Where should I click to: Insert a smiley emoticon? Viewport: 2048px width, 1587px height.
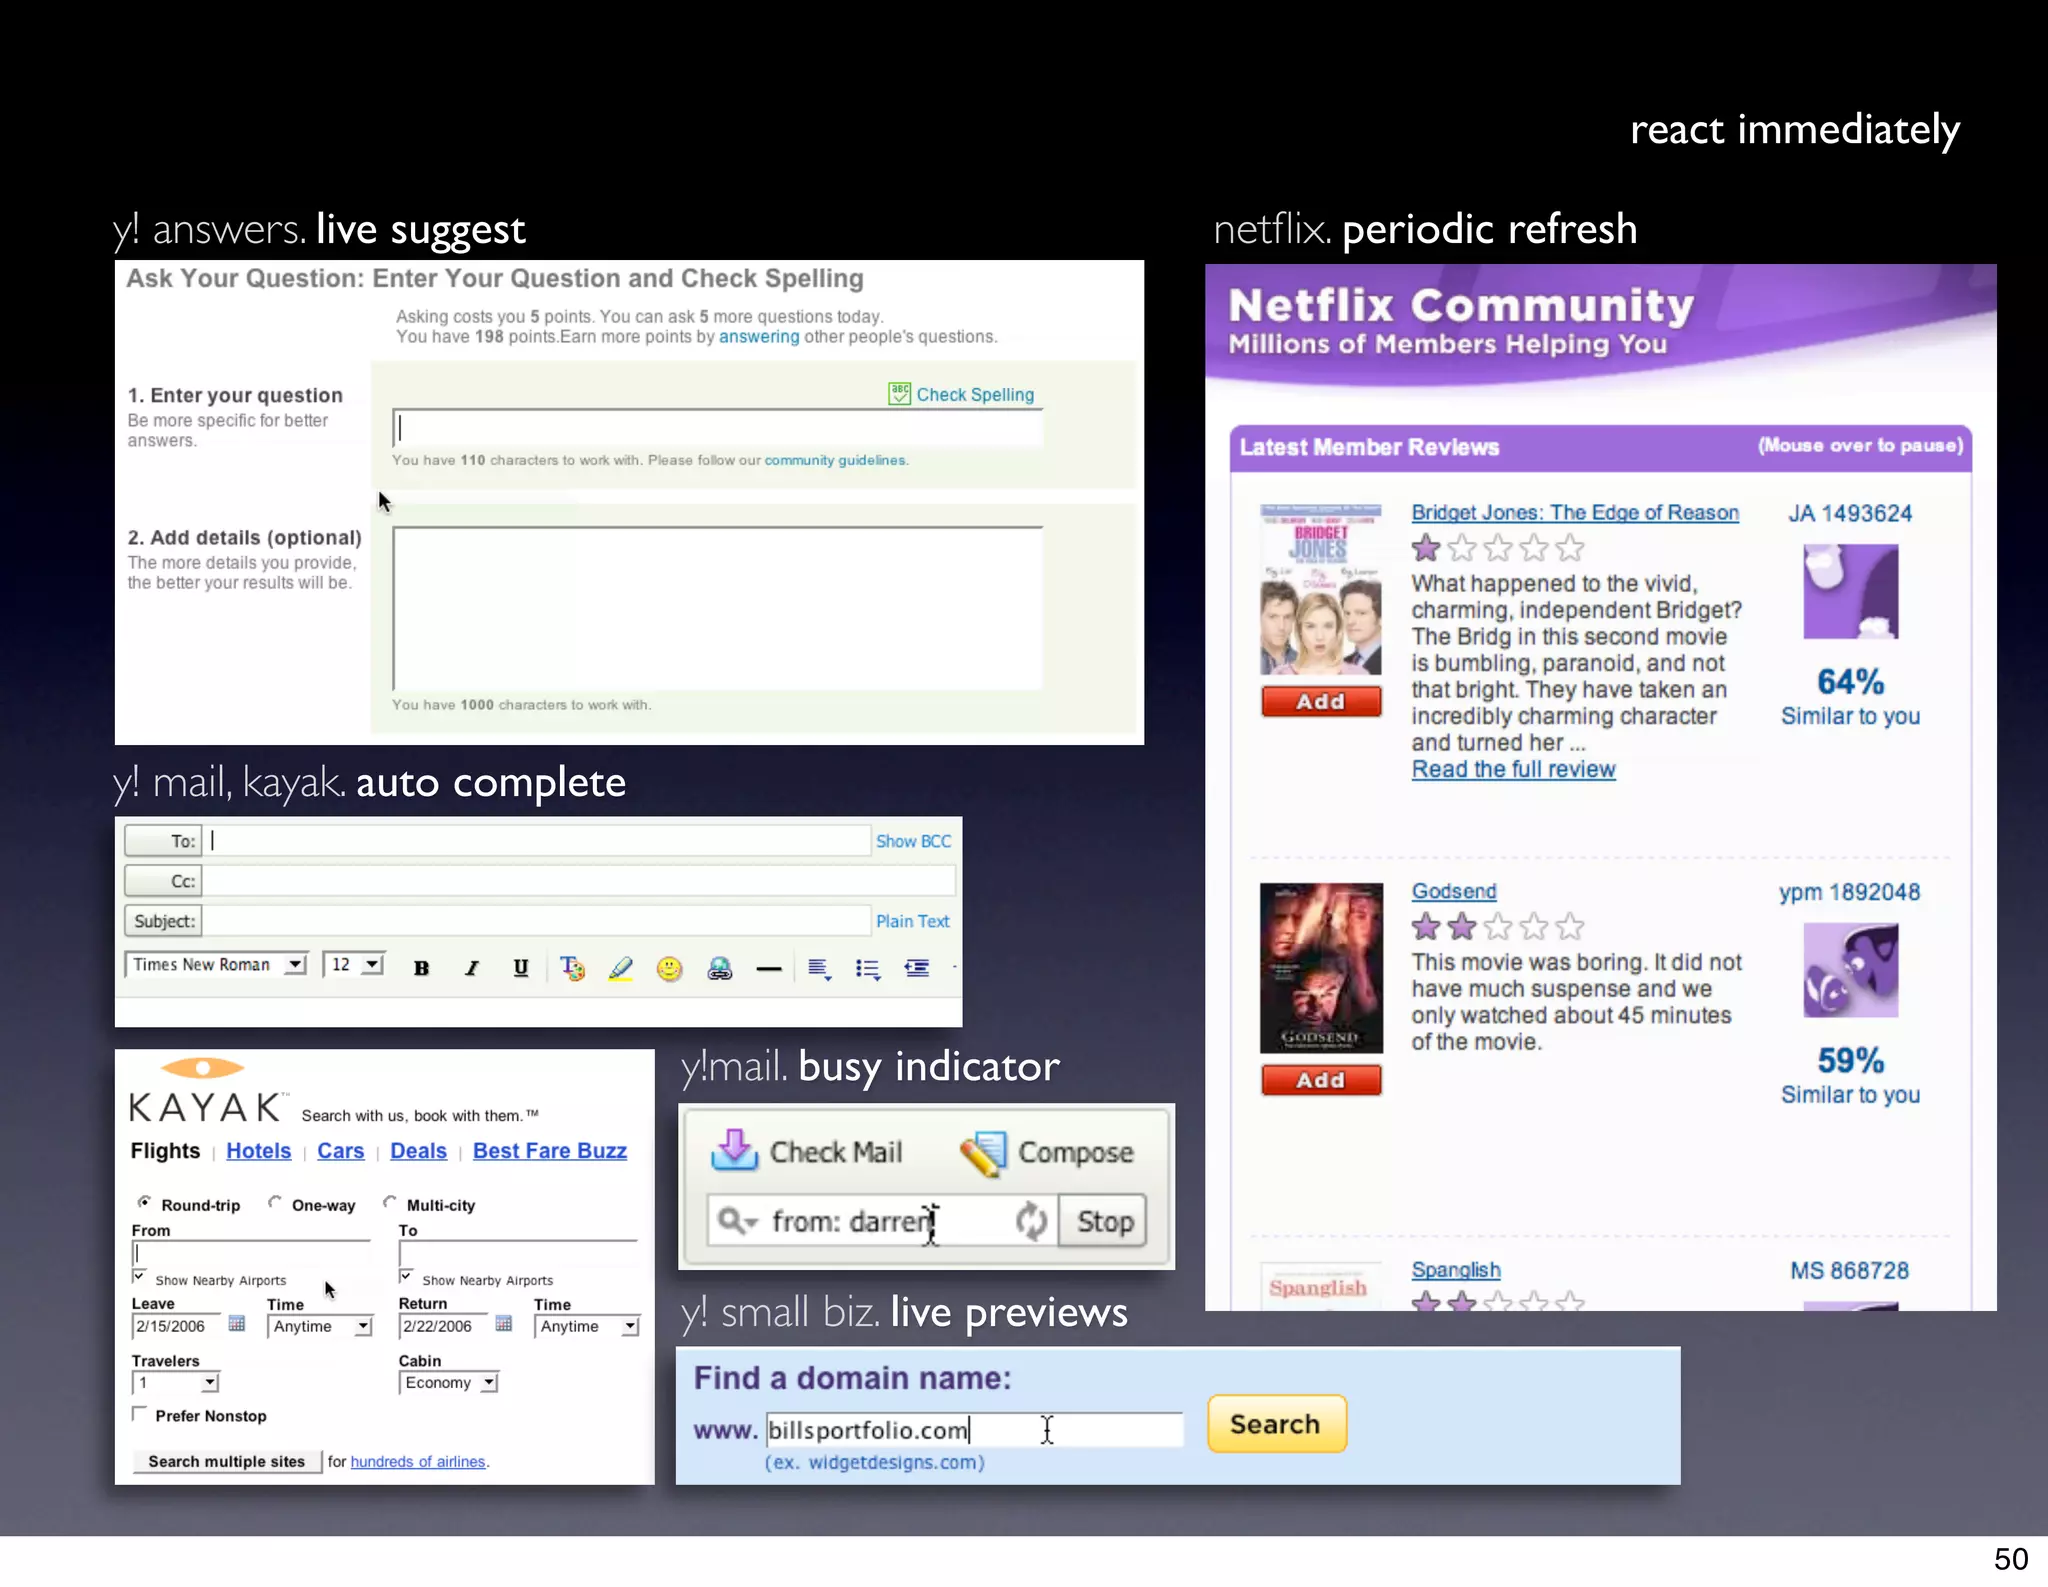(669, 968)
